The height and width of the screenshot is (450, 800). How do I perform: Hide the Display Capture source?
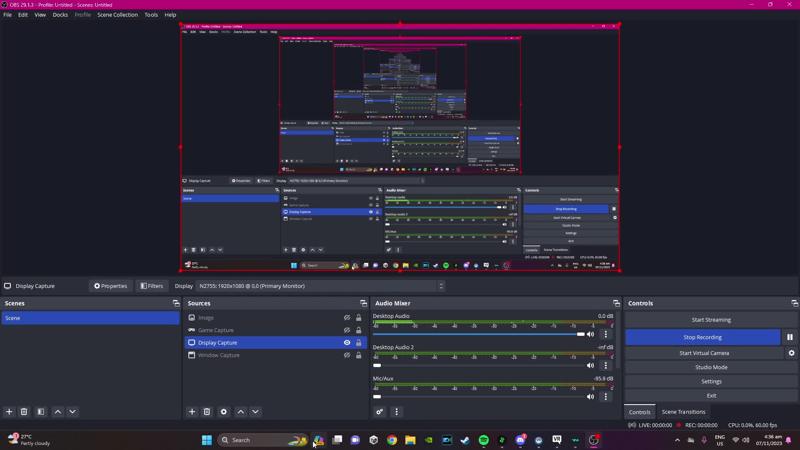point(347,342)
